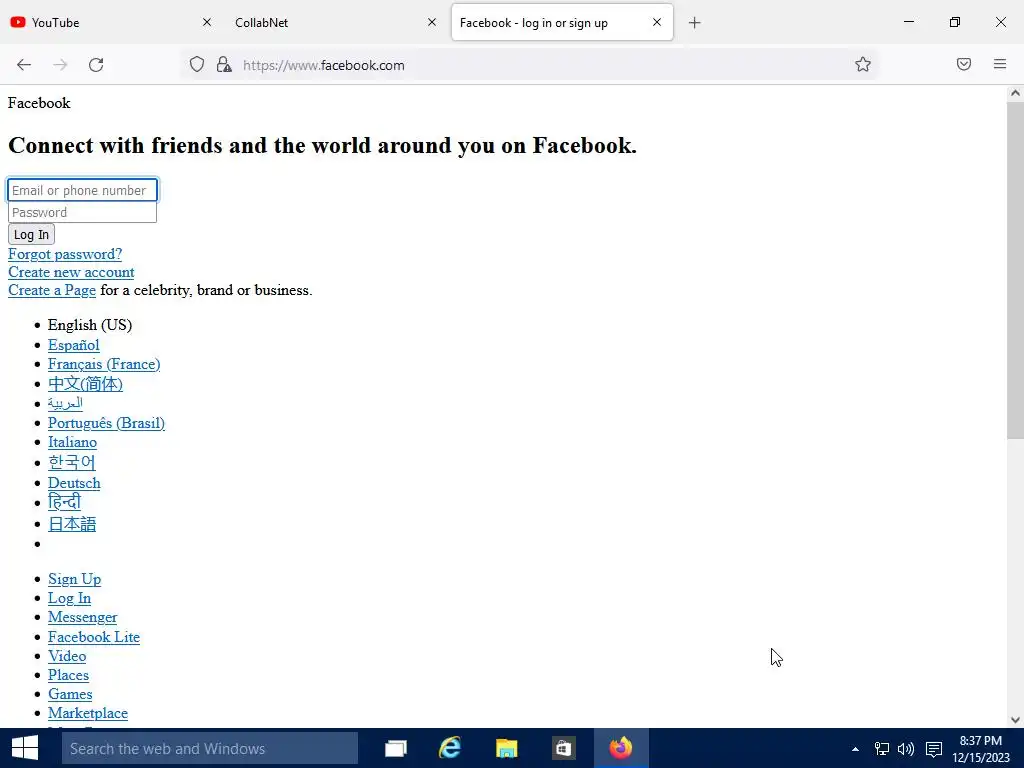Viewport: 1024px width, 768px height.
Task: Open the taskbar clock and date
Action: (x=981, y=749)
